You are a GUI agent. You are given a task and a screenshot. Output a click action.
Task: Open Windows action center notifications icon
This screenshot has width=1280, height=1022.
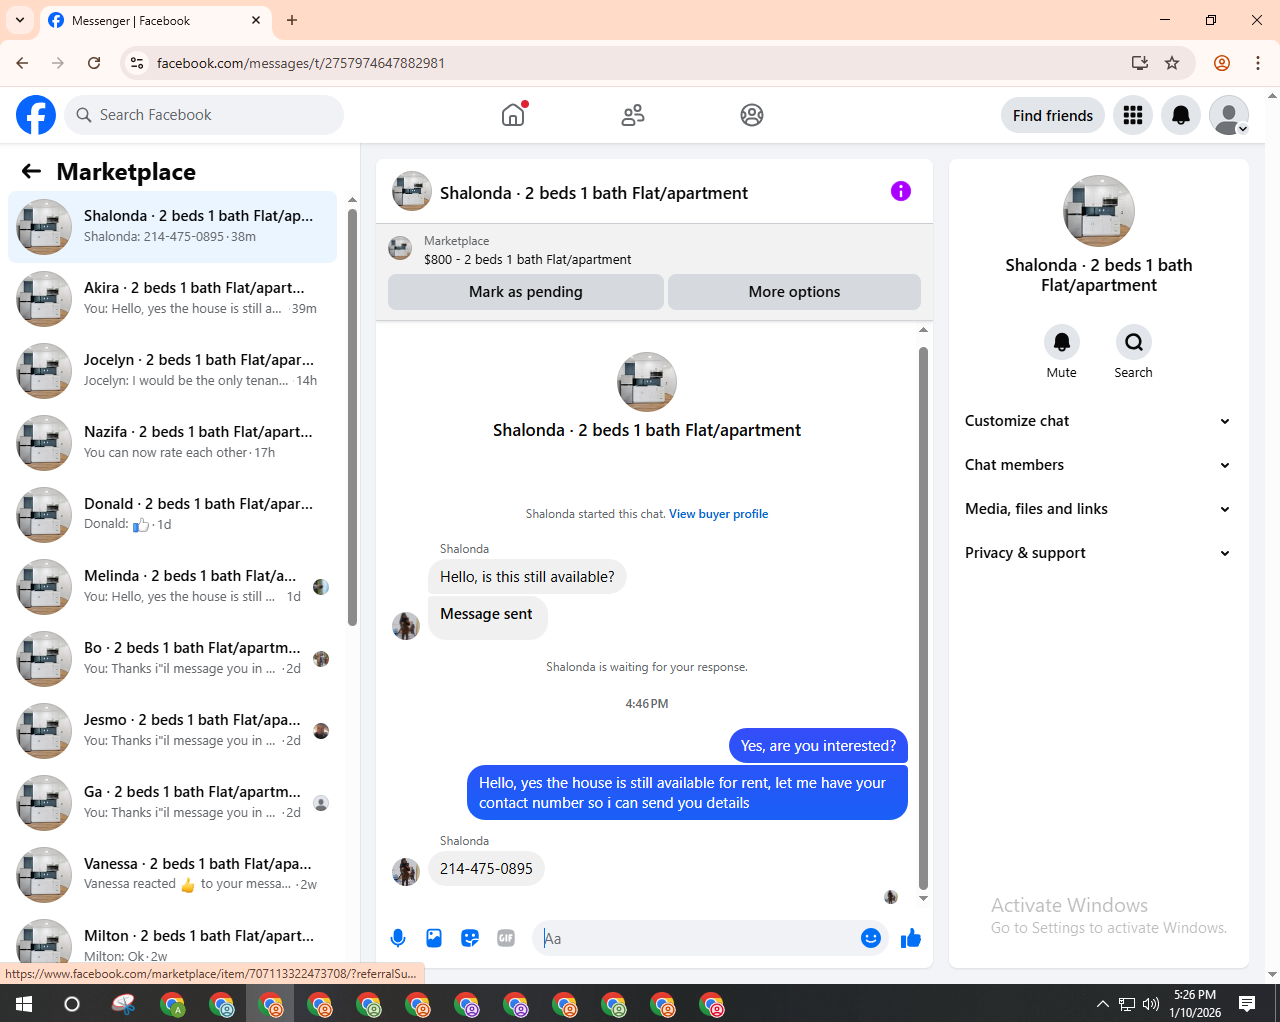pyautogui.click(x=1247, y=1004)
